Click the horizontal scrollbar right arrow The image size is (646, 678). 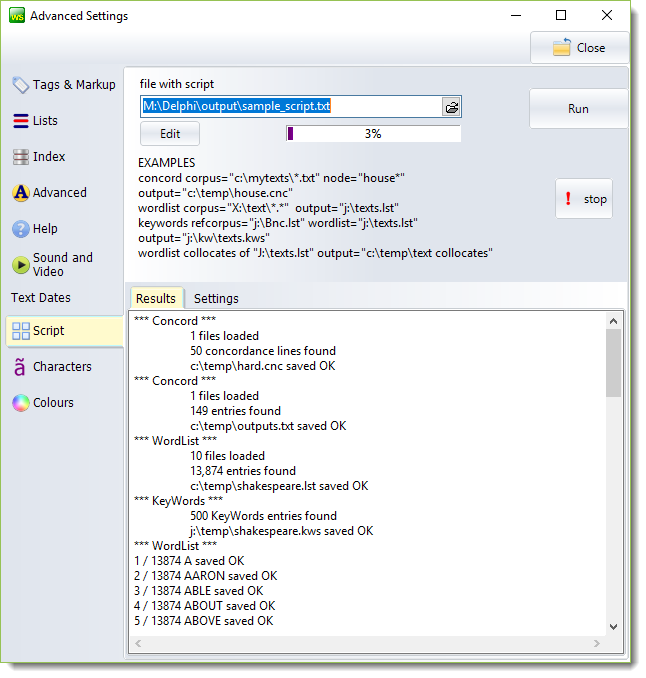597,643
